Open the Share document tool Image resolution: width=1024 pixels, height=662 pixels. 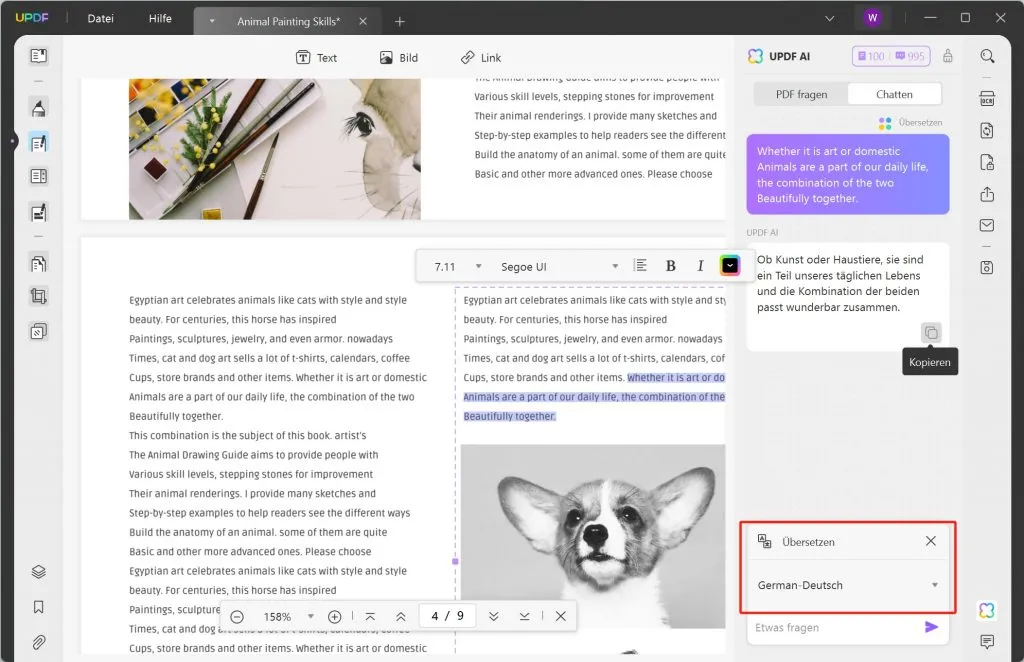point(987,194)
